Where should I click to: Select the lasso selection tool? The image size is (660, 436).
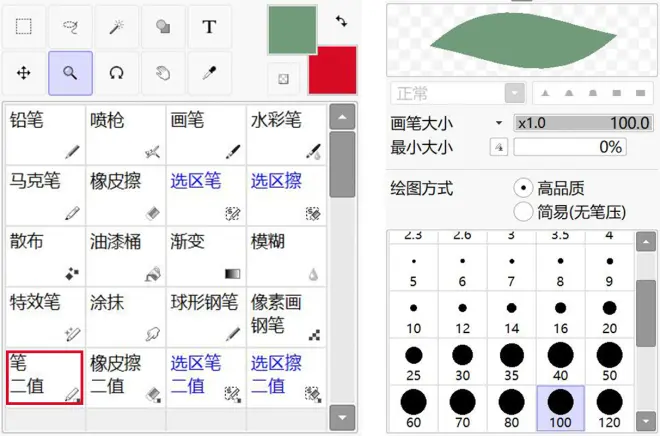tap(70, 27)
